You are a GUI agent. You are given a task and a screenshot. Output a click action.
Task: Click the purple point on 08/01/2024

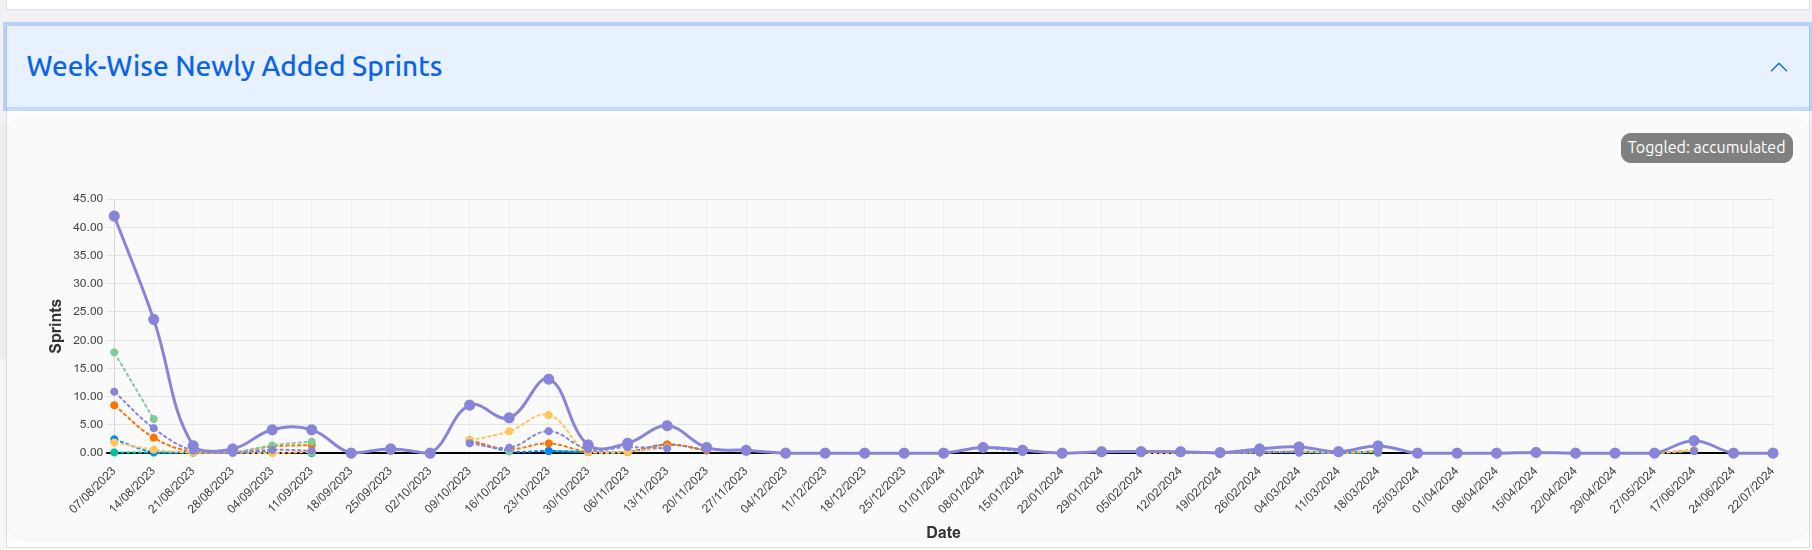[x=983, y=448]
